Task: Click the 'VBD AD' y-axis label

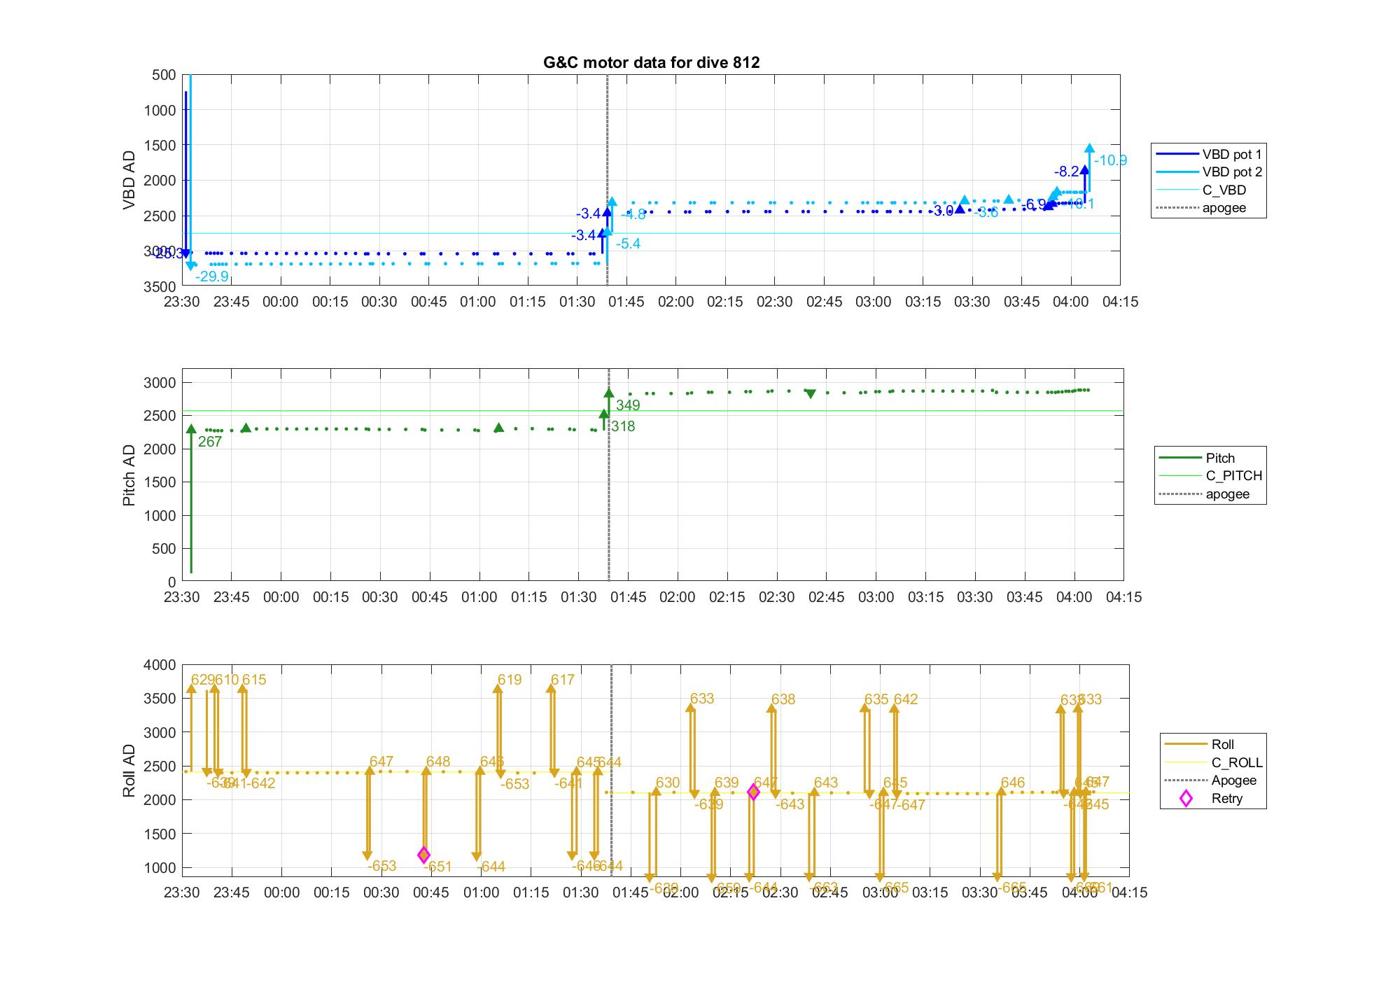Action: (129, 180)
